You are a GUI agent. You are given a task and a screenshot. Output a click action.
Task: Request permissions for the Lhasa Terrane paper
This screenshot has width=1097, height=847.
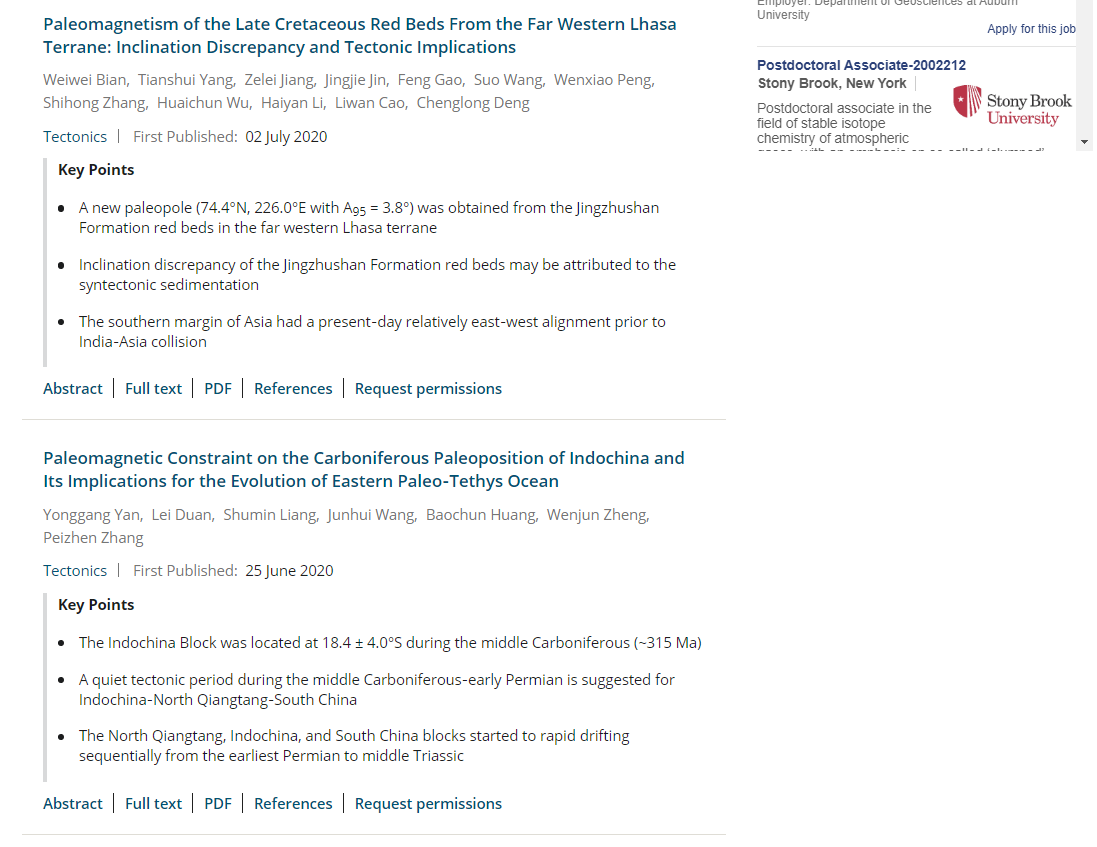click(428, 389)
